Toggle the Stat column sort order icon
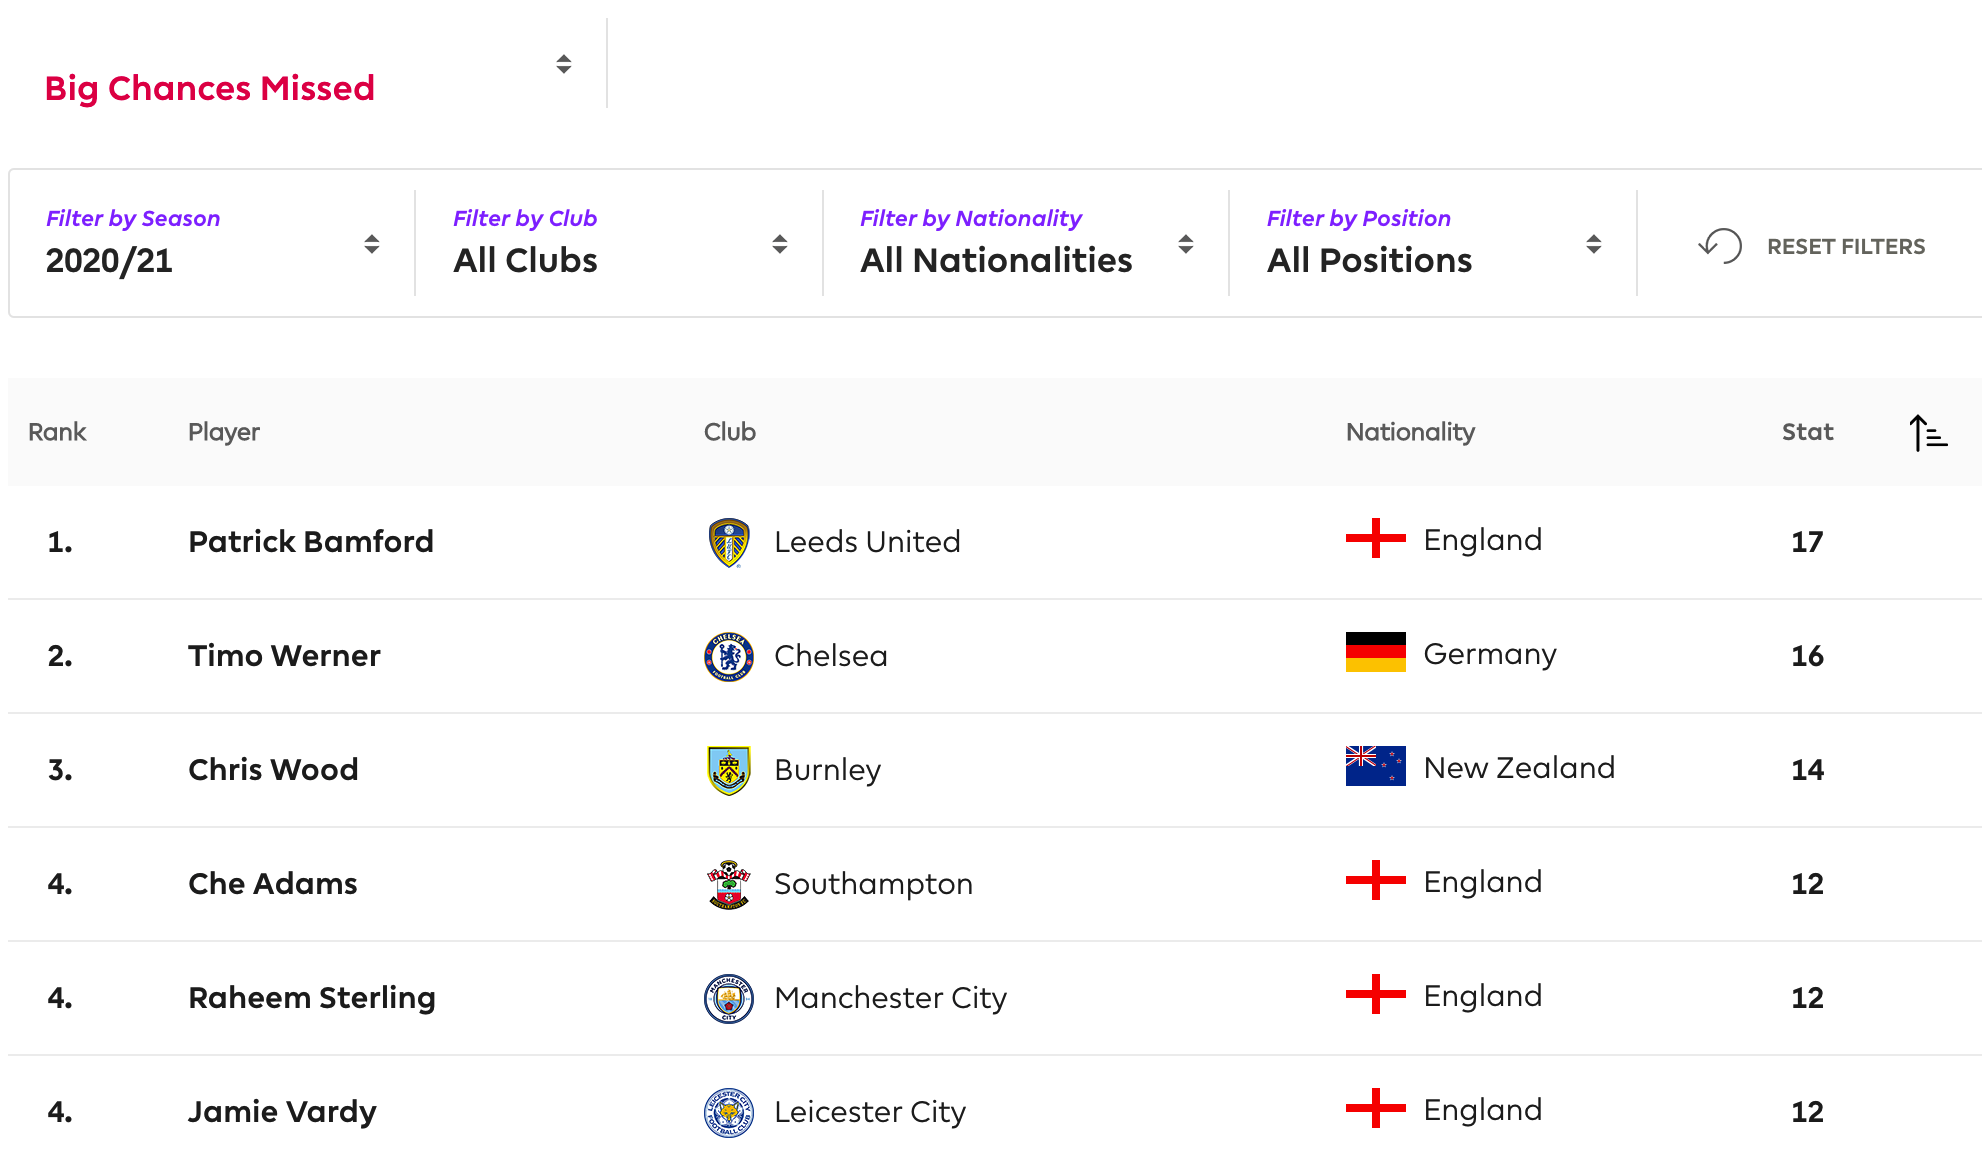1982x1160 pixels. click(x=1928, y=433)
